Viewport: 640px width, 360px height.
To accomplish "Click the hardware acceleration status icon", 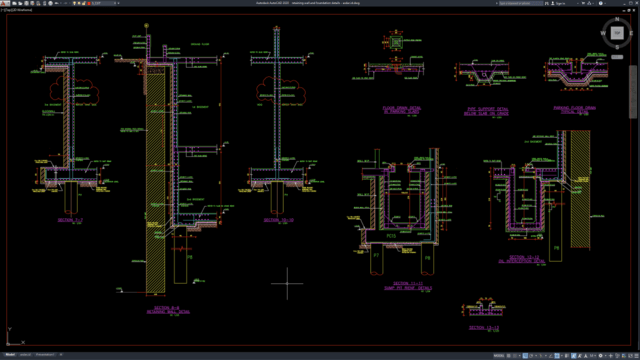I will pyautogui.click(x=624, y=356).
